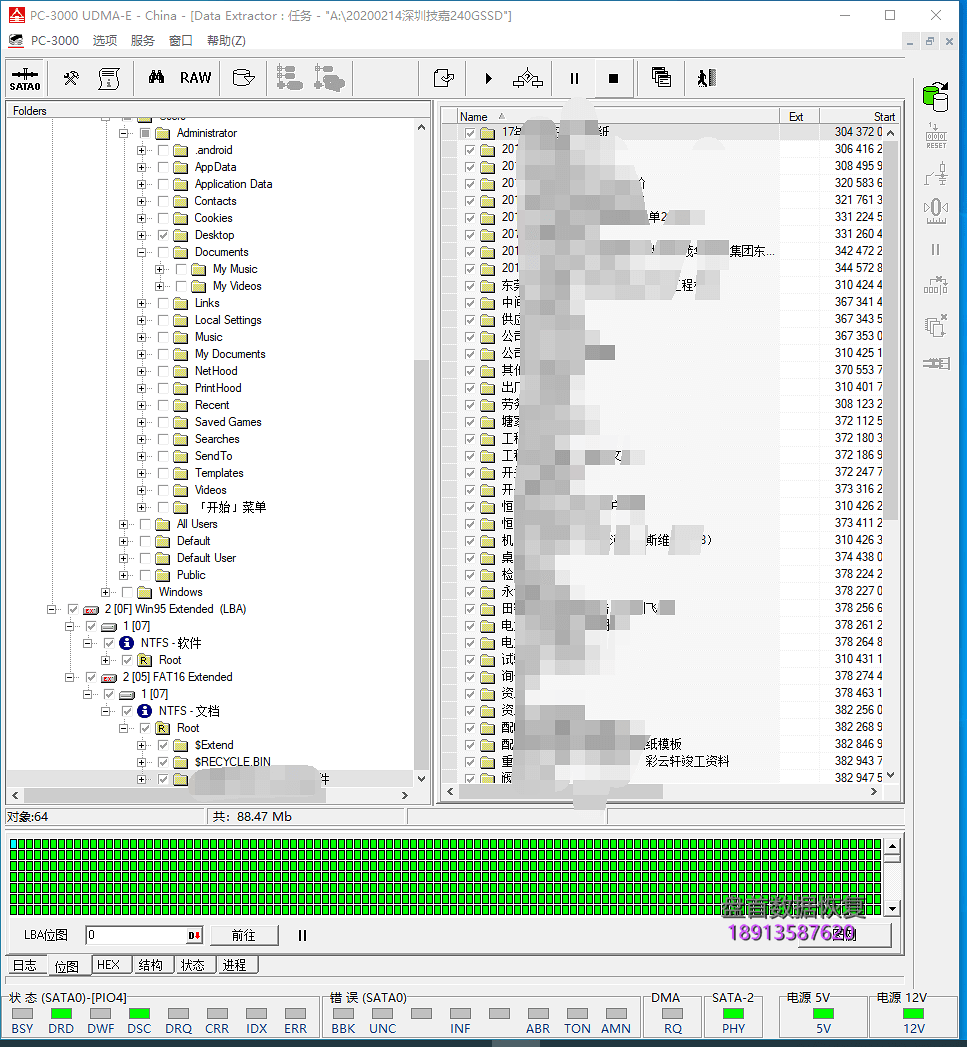Click the exit (running figure) toolbar icon
Image resolution: width=967 pixels, height=1047 pixels.
pos(707,78)
